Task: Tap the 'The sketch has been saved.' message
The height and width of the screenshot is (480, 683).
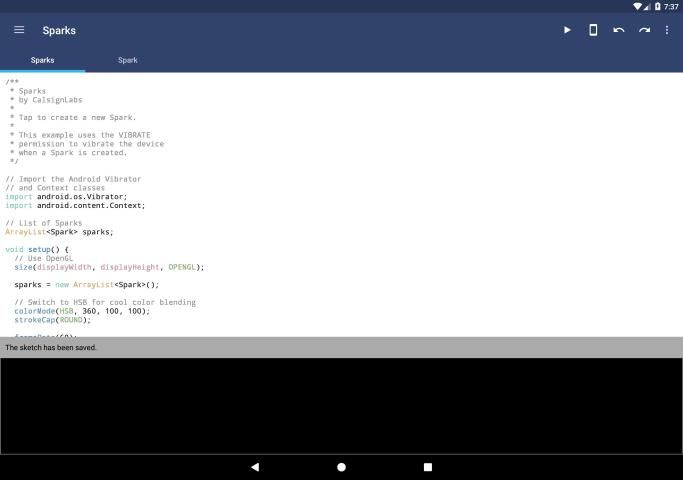Action: [51, 348]
